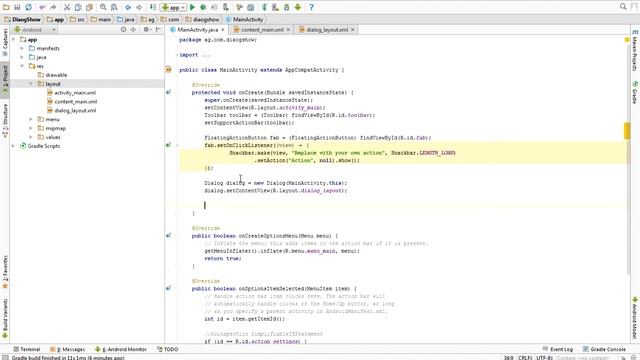The height and width of the screenshot is (360, 640).
Task: Click the collapse all icon in Project panel
Action: [x=133, y=29]
